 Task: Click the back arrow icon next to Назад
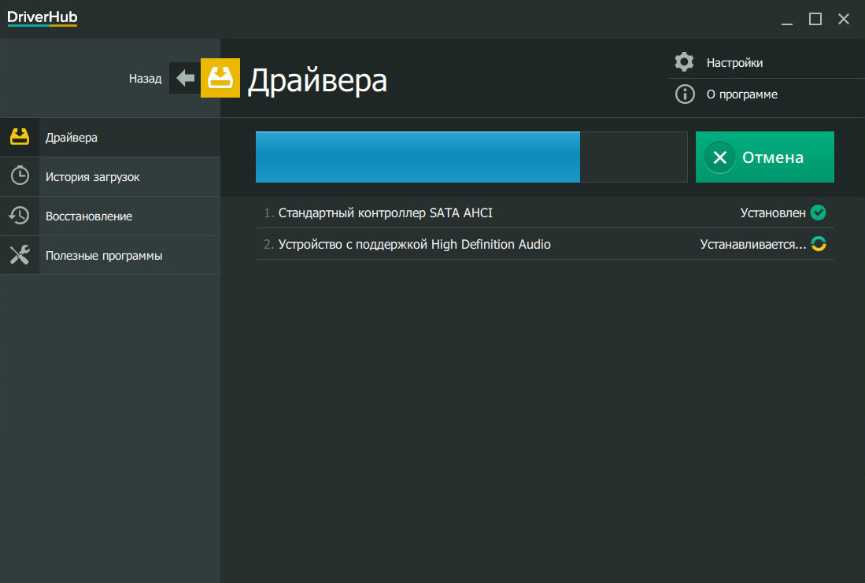tap(184, 78)
